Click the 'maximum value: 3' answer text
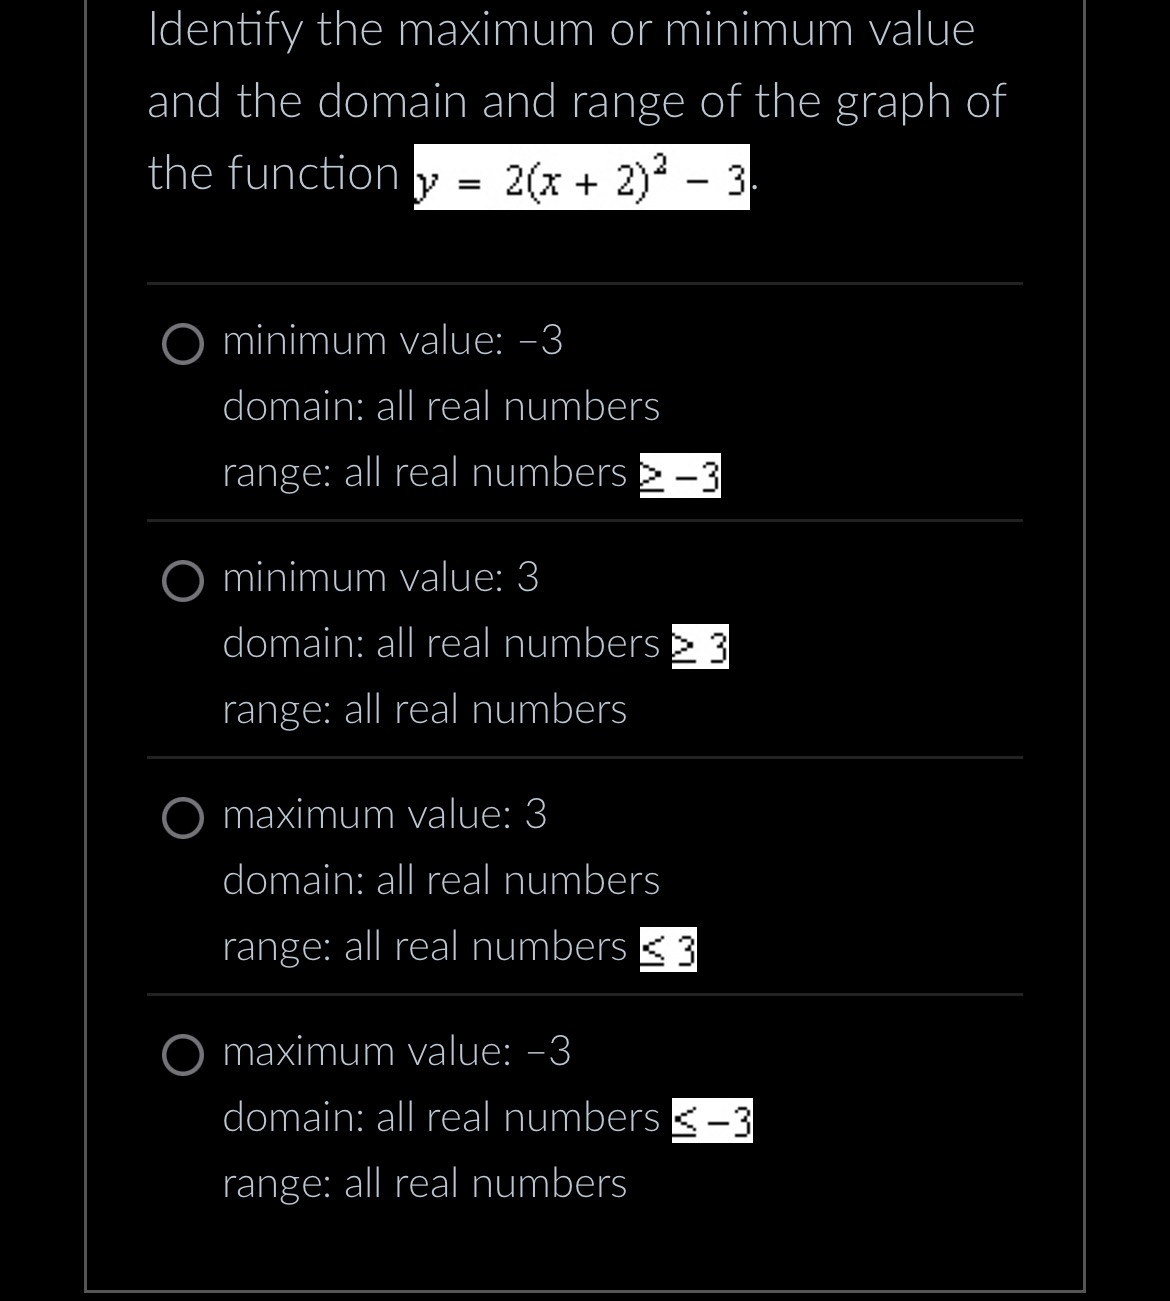The height and width of the screenshot is (1301, 1170). [x=385, y=815]
